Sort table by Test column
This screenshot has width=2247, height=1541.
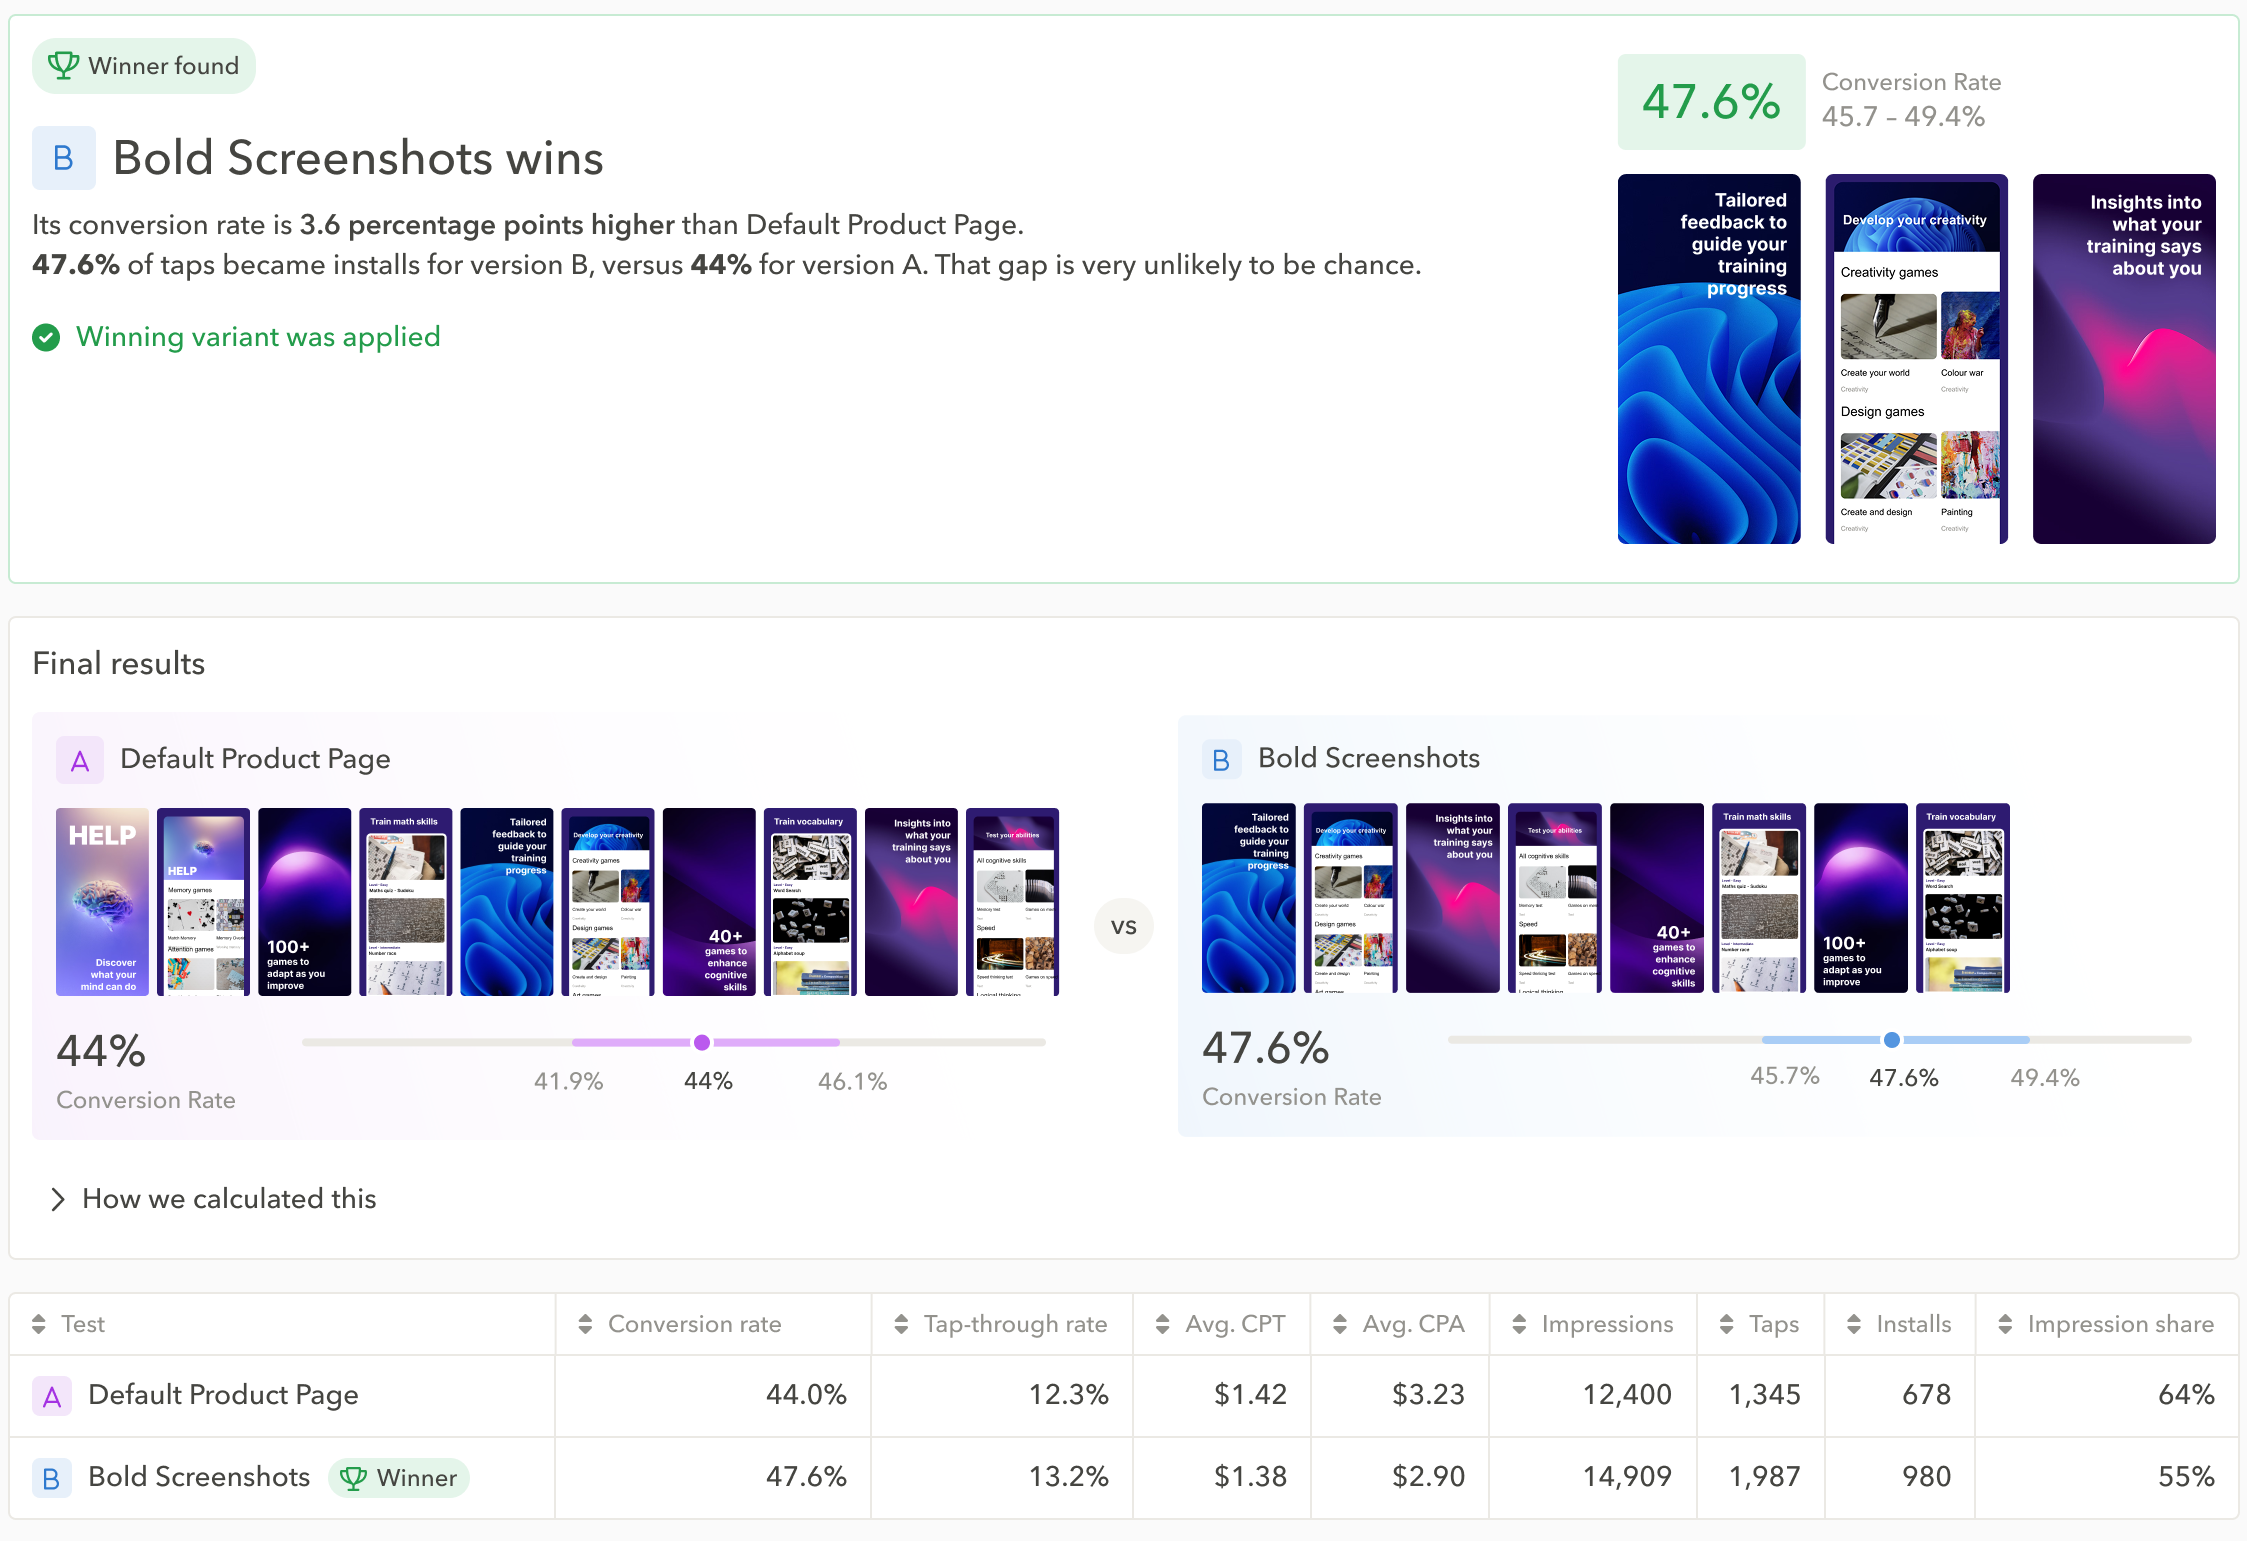39,1324
